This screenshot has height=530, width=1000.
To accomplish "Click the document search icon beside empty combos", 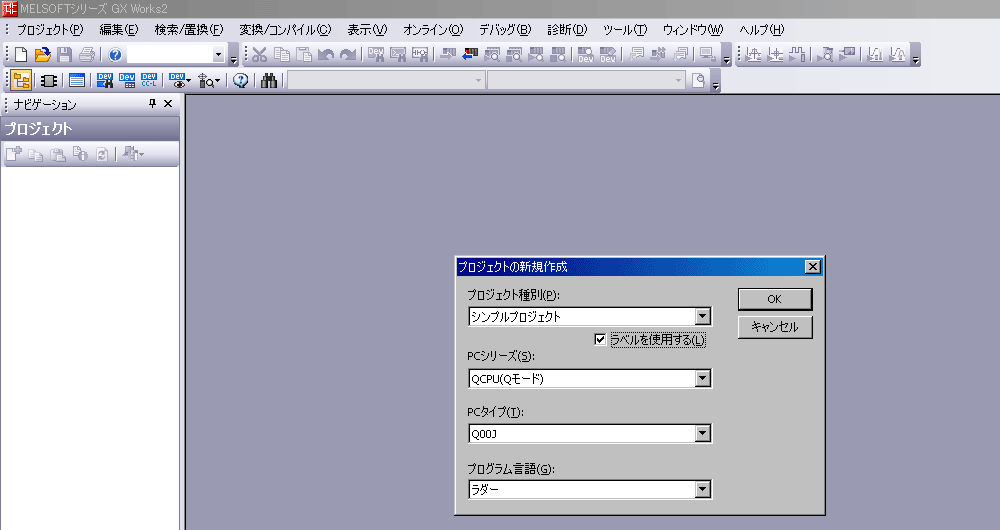I will [x=699, y=80].
